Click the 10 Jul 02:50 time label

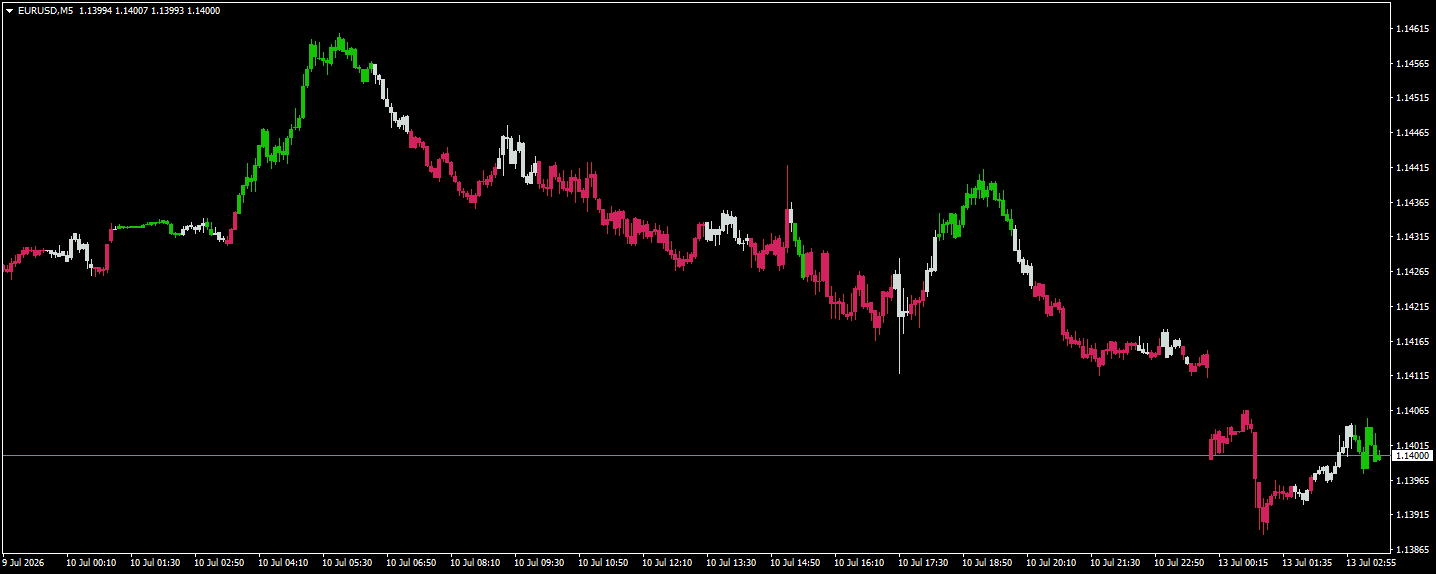(x=219, y=563)
